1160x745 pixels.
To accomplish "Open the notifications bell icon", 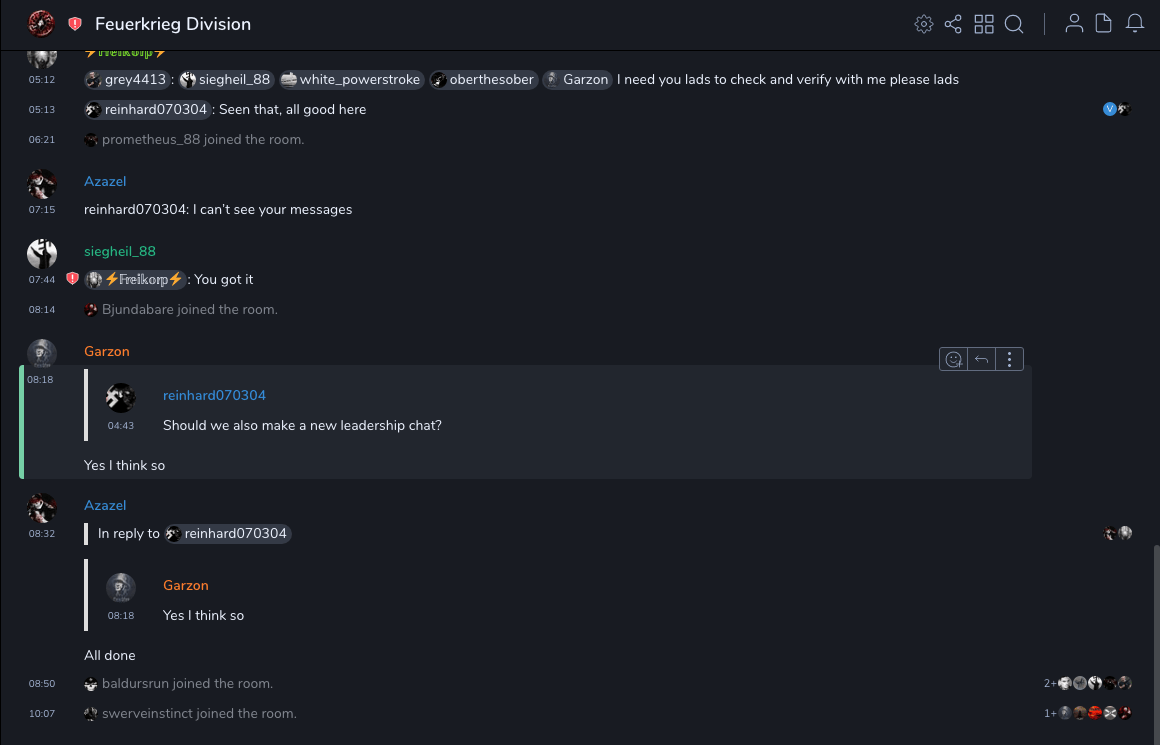I will (1135, 24).
